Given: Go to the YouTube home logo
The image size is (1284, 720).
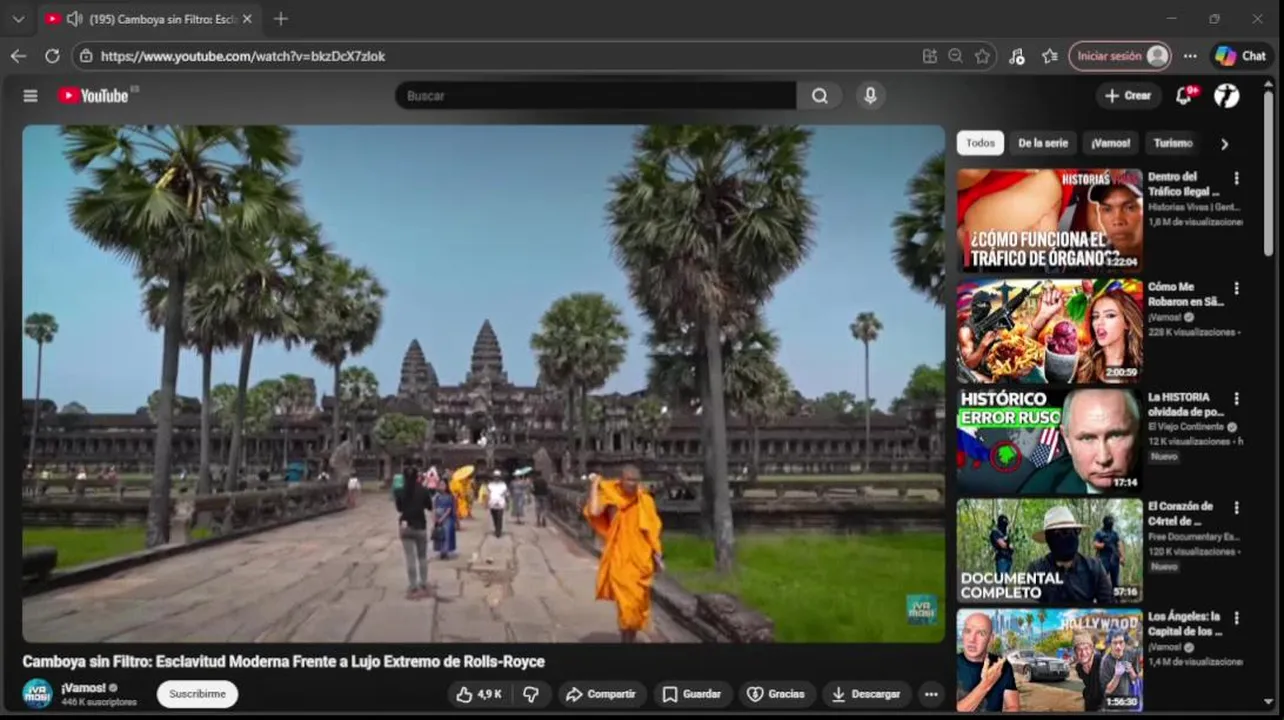Looking at the screenshot, I should coord(94,96).
